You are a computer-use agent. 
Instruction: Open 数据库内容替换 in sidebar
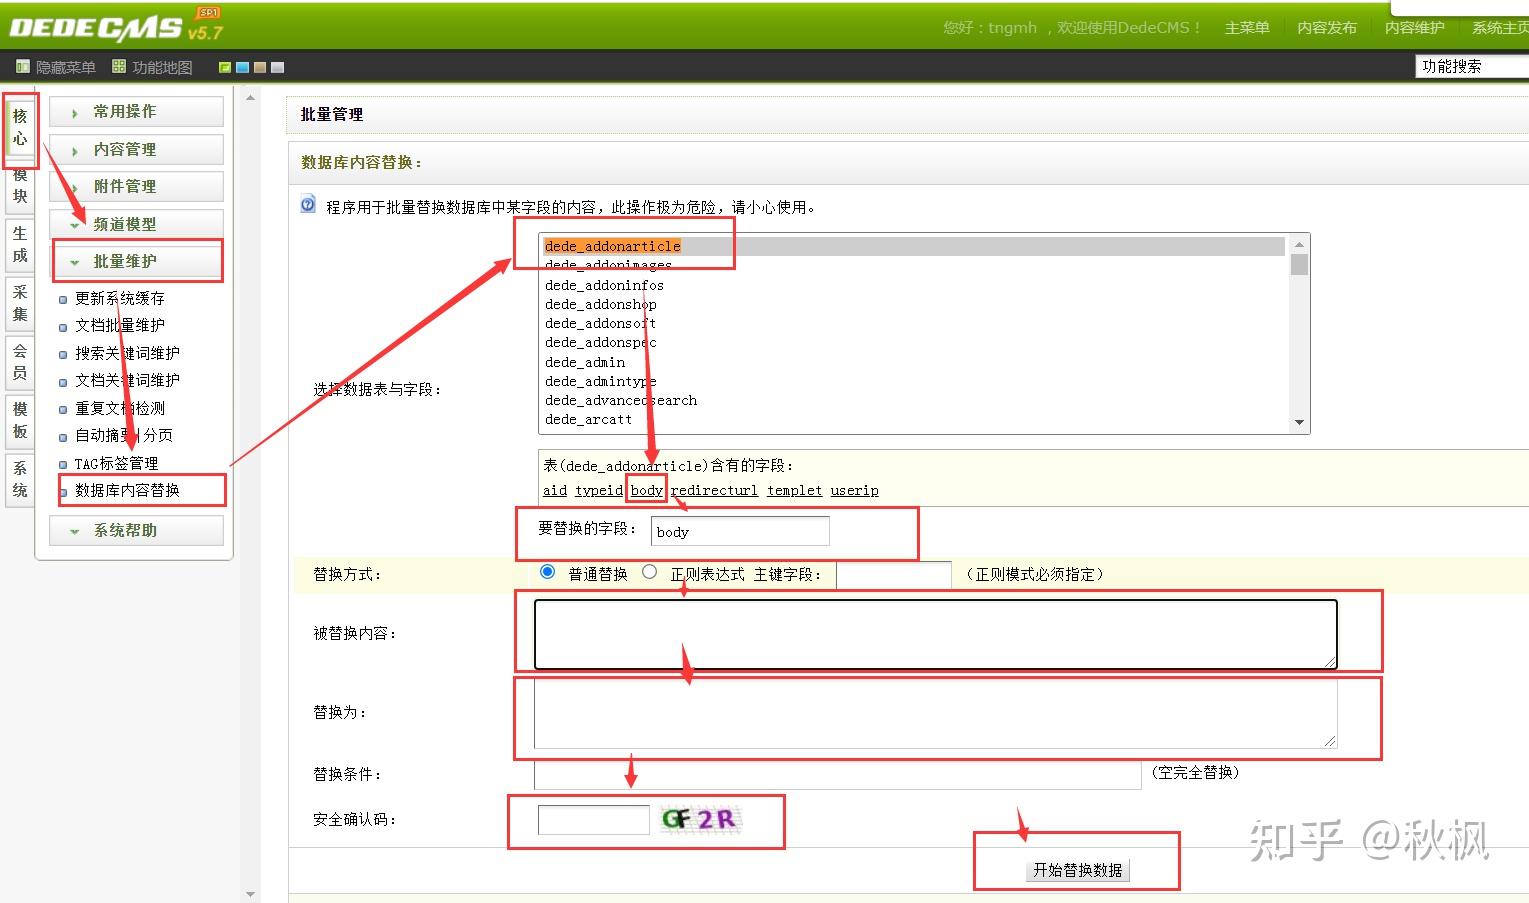(127, 491)
